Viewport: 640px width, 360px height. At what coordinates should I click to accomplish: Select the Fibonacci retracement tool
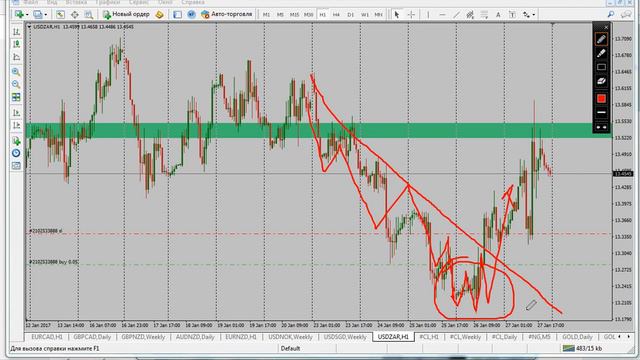484,15
